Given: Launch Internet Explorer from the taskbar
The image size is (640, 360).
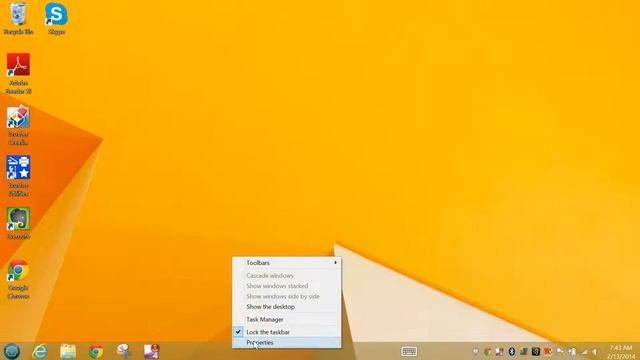Looking at the screenshot, I should coord(40,351).
